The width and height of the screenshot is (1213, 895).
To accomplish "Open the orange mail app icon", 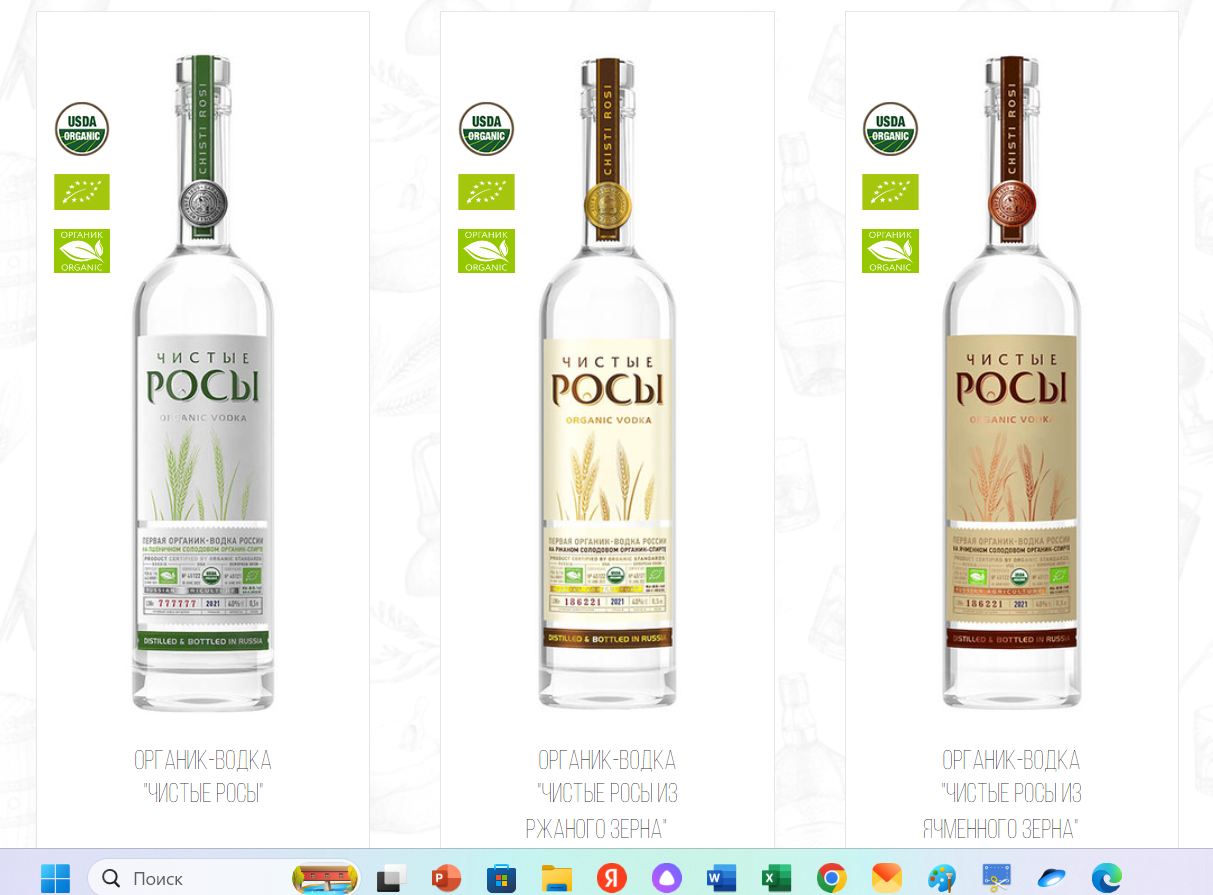I will pyautogui.click(x=886, y=878).
